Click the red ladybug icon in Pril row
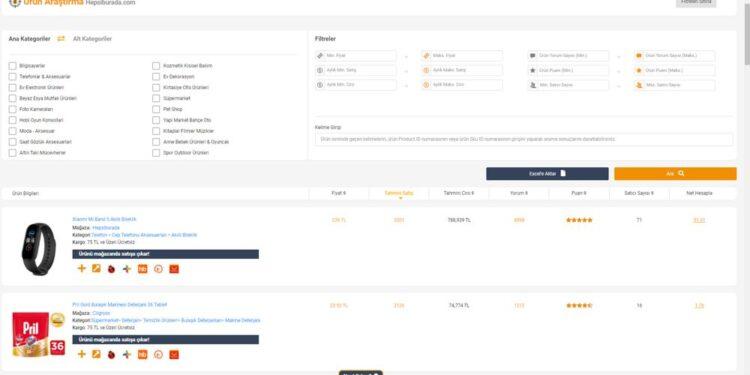Screen dimensions: 750x375 [x=111, y=355]
